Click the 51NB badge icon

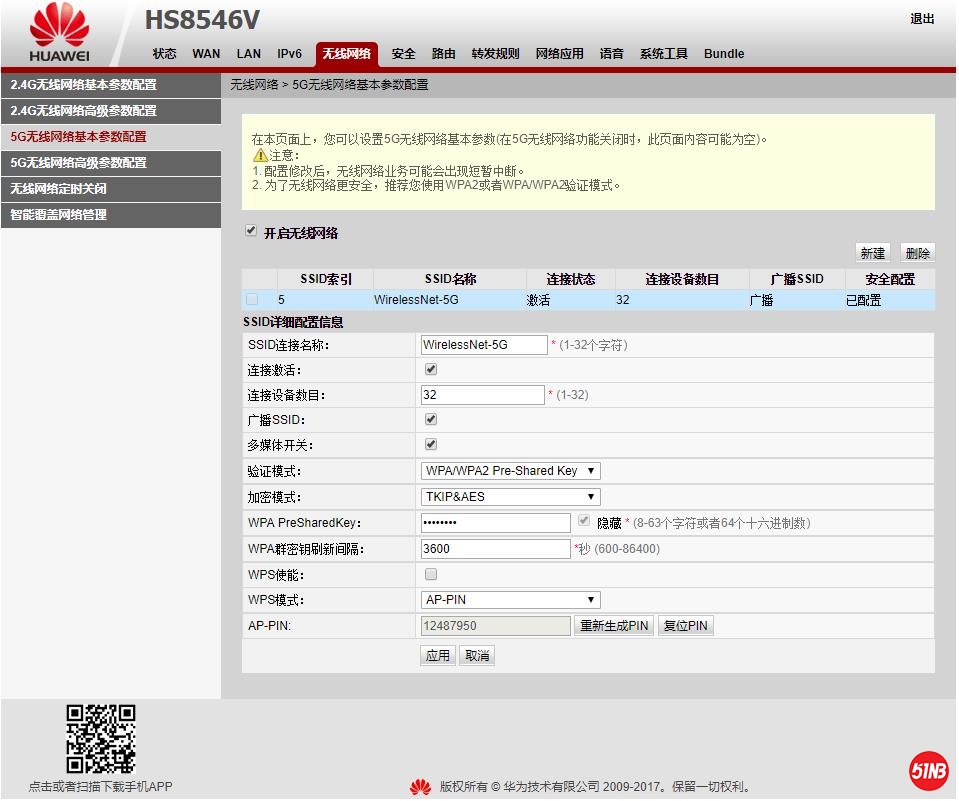(928, 770)
